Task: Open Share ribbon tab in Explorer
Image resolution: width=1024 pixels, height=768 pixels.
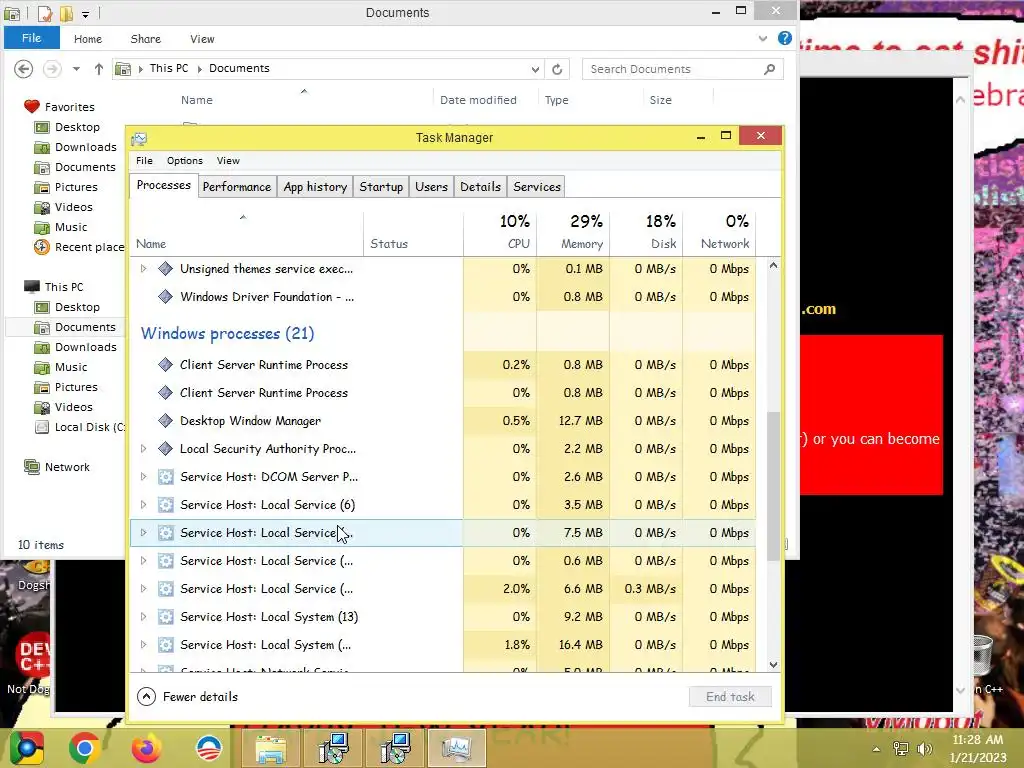Action: coord(146,39)
